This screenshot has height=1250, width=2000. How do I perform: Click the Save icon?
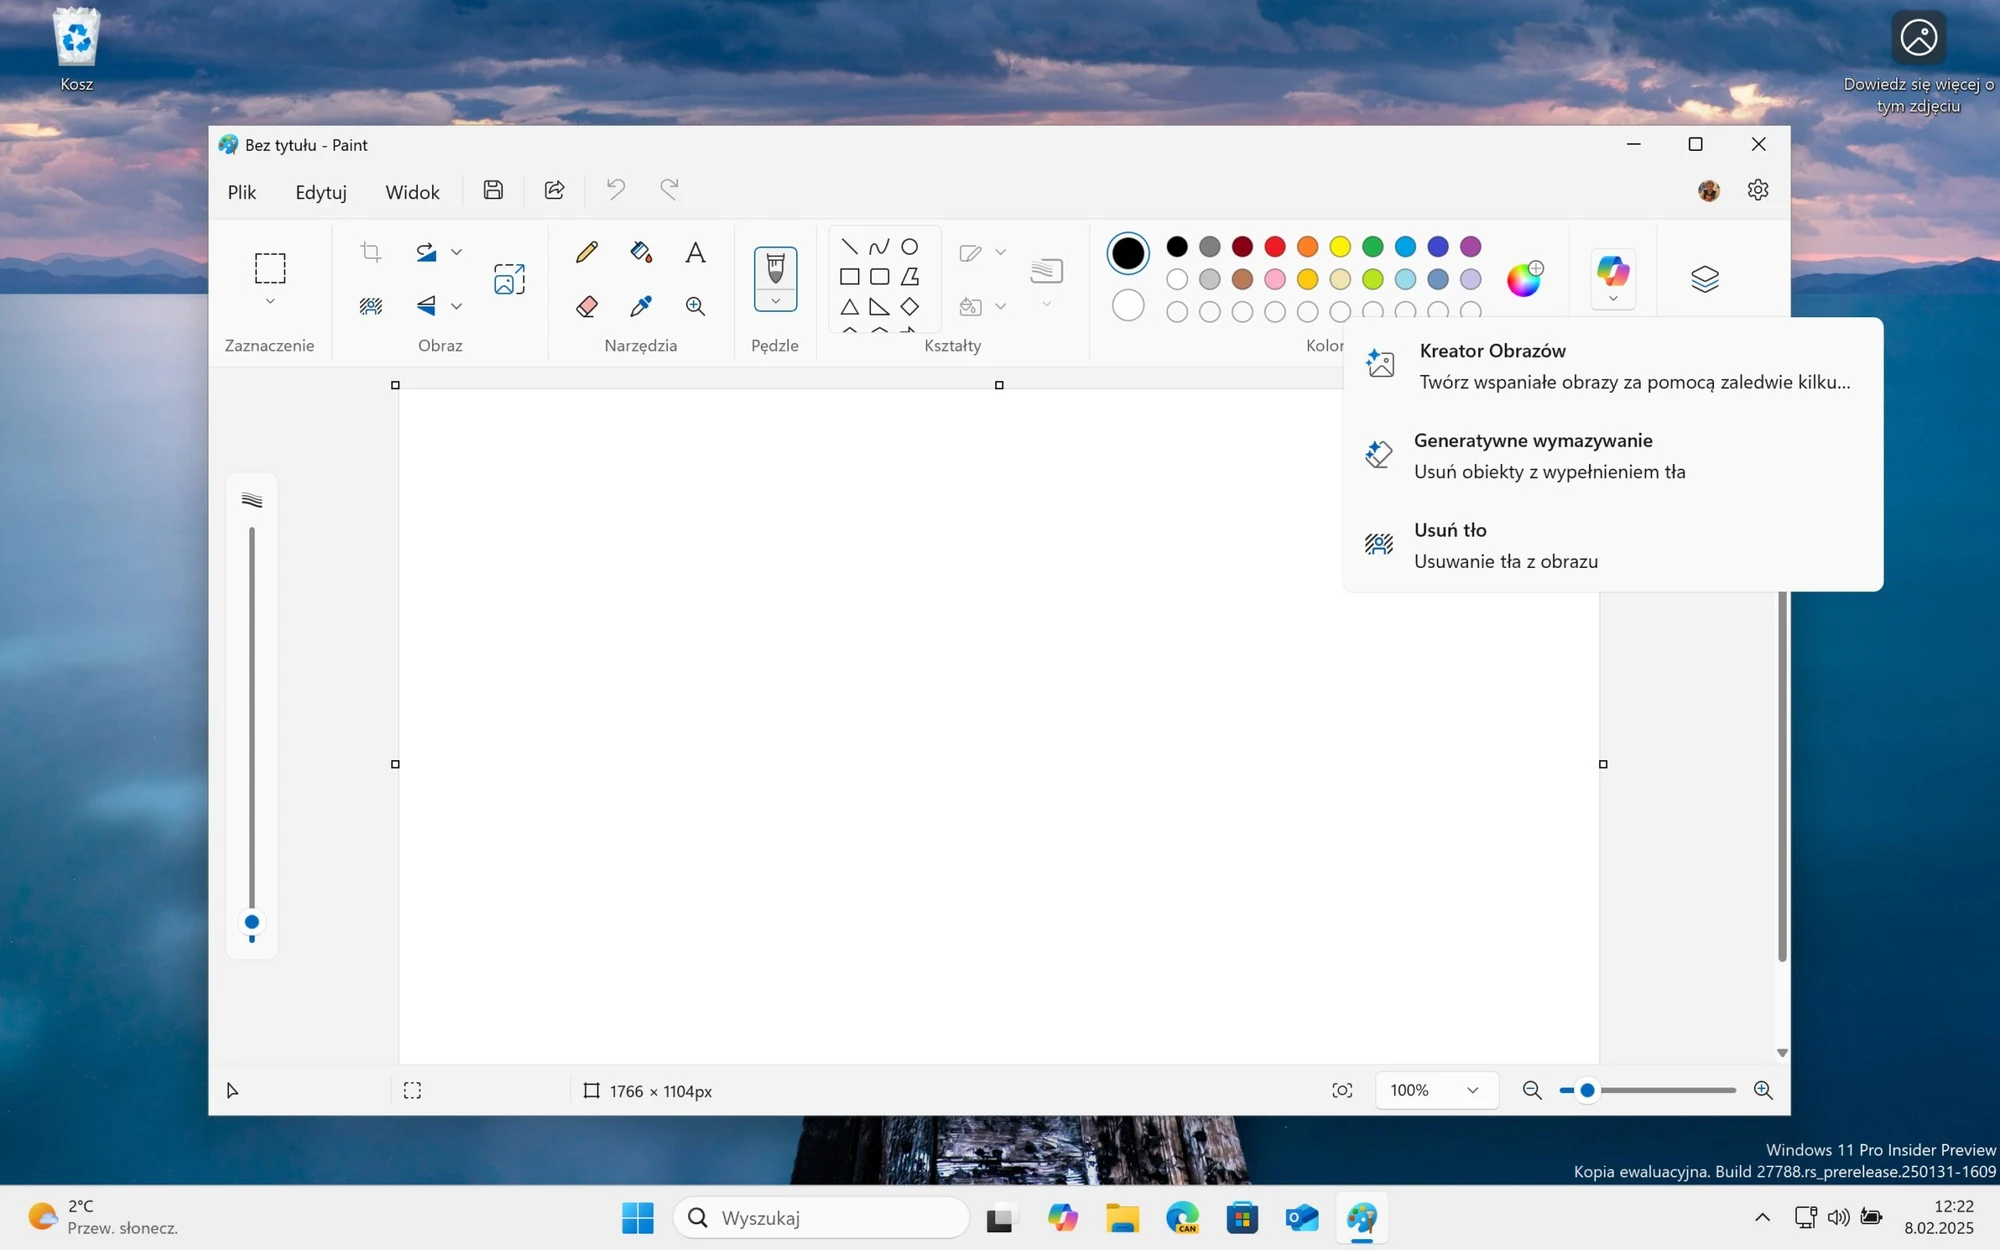493,190
